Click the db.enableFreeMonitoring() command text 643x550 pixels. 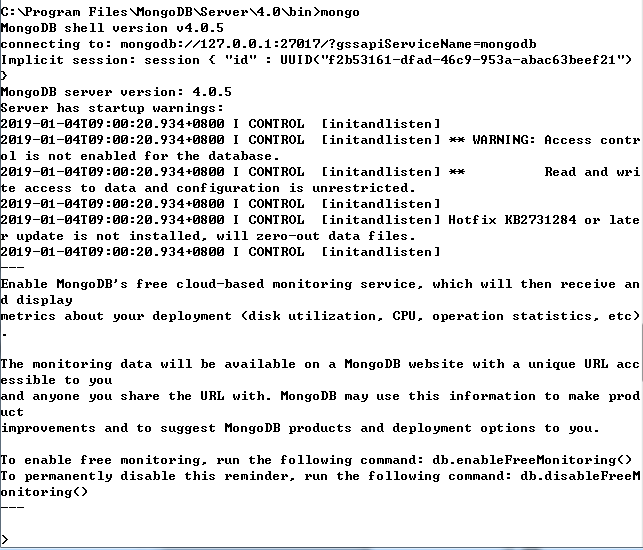532,460
